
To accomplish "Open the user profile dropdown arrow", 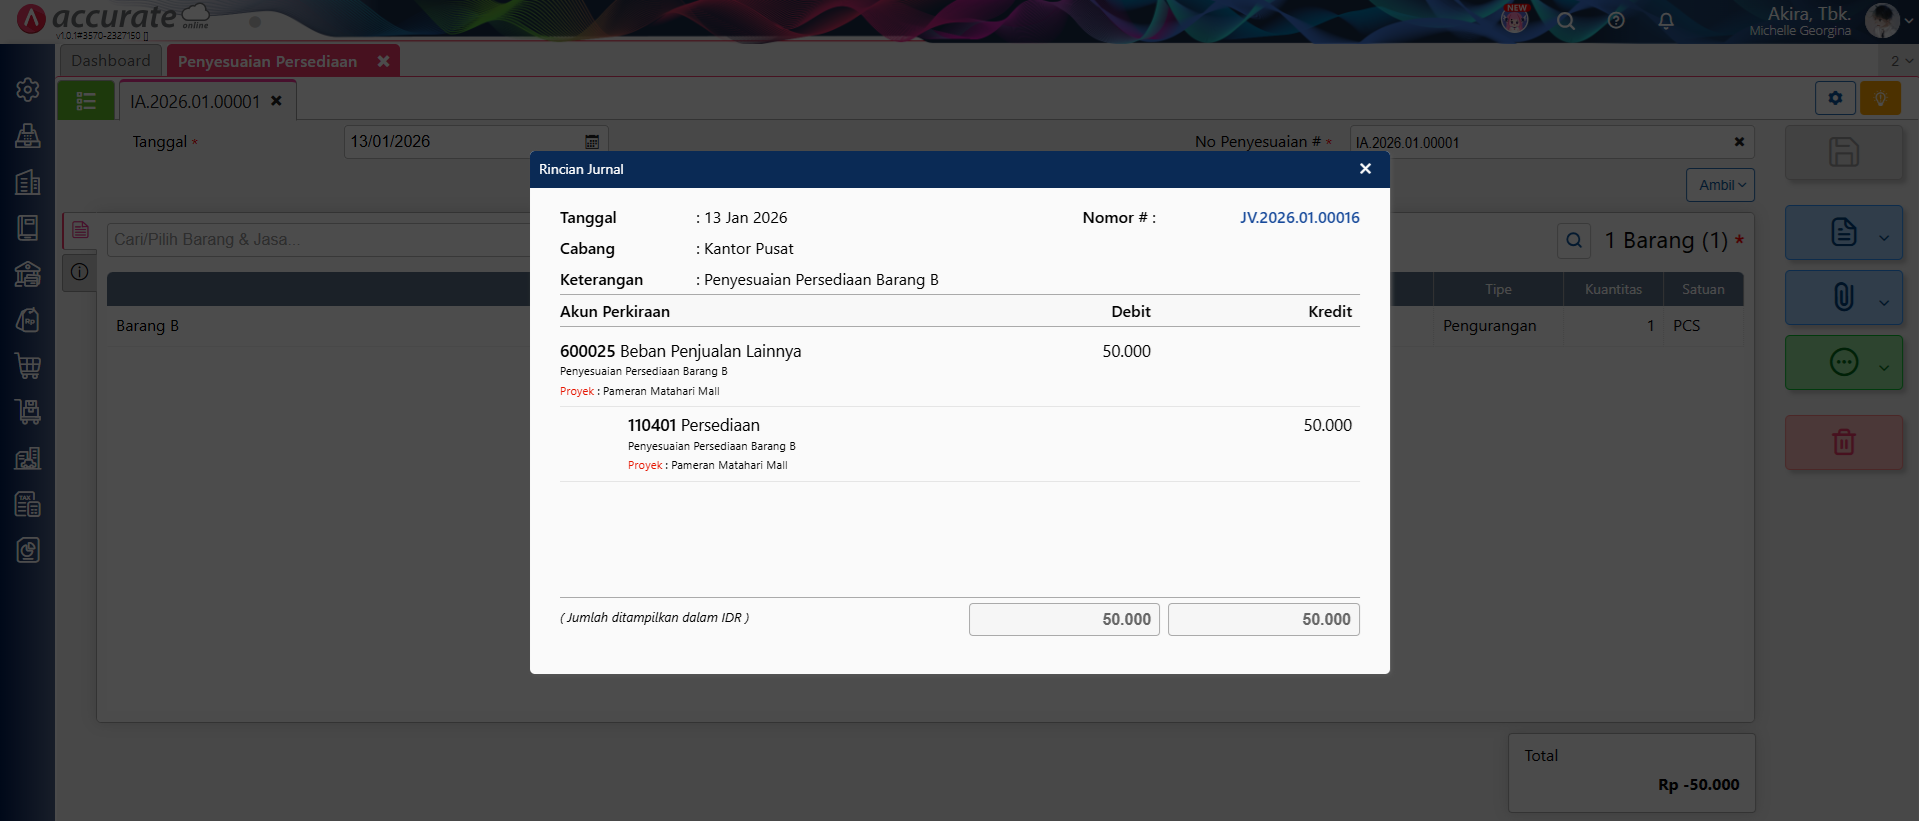I will (x=1908, y=21).
